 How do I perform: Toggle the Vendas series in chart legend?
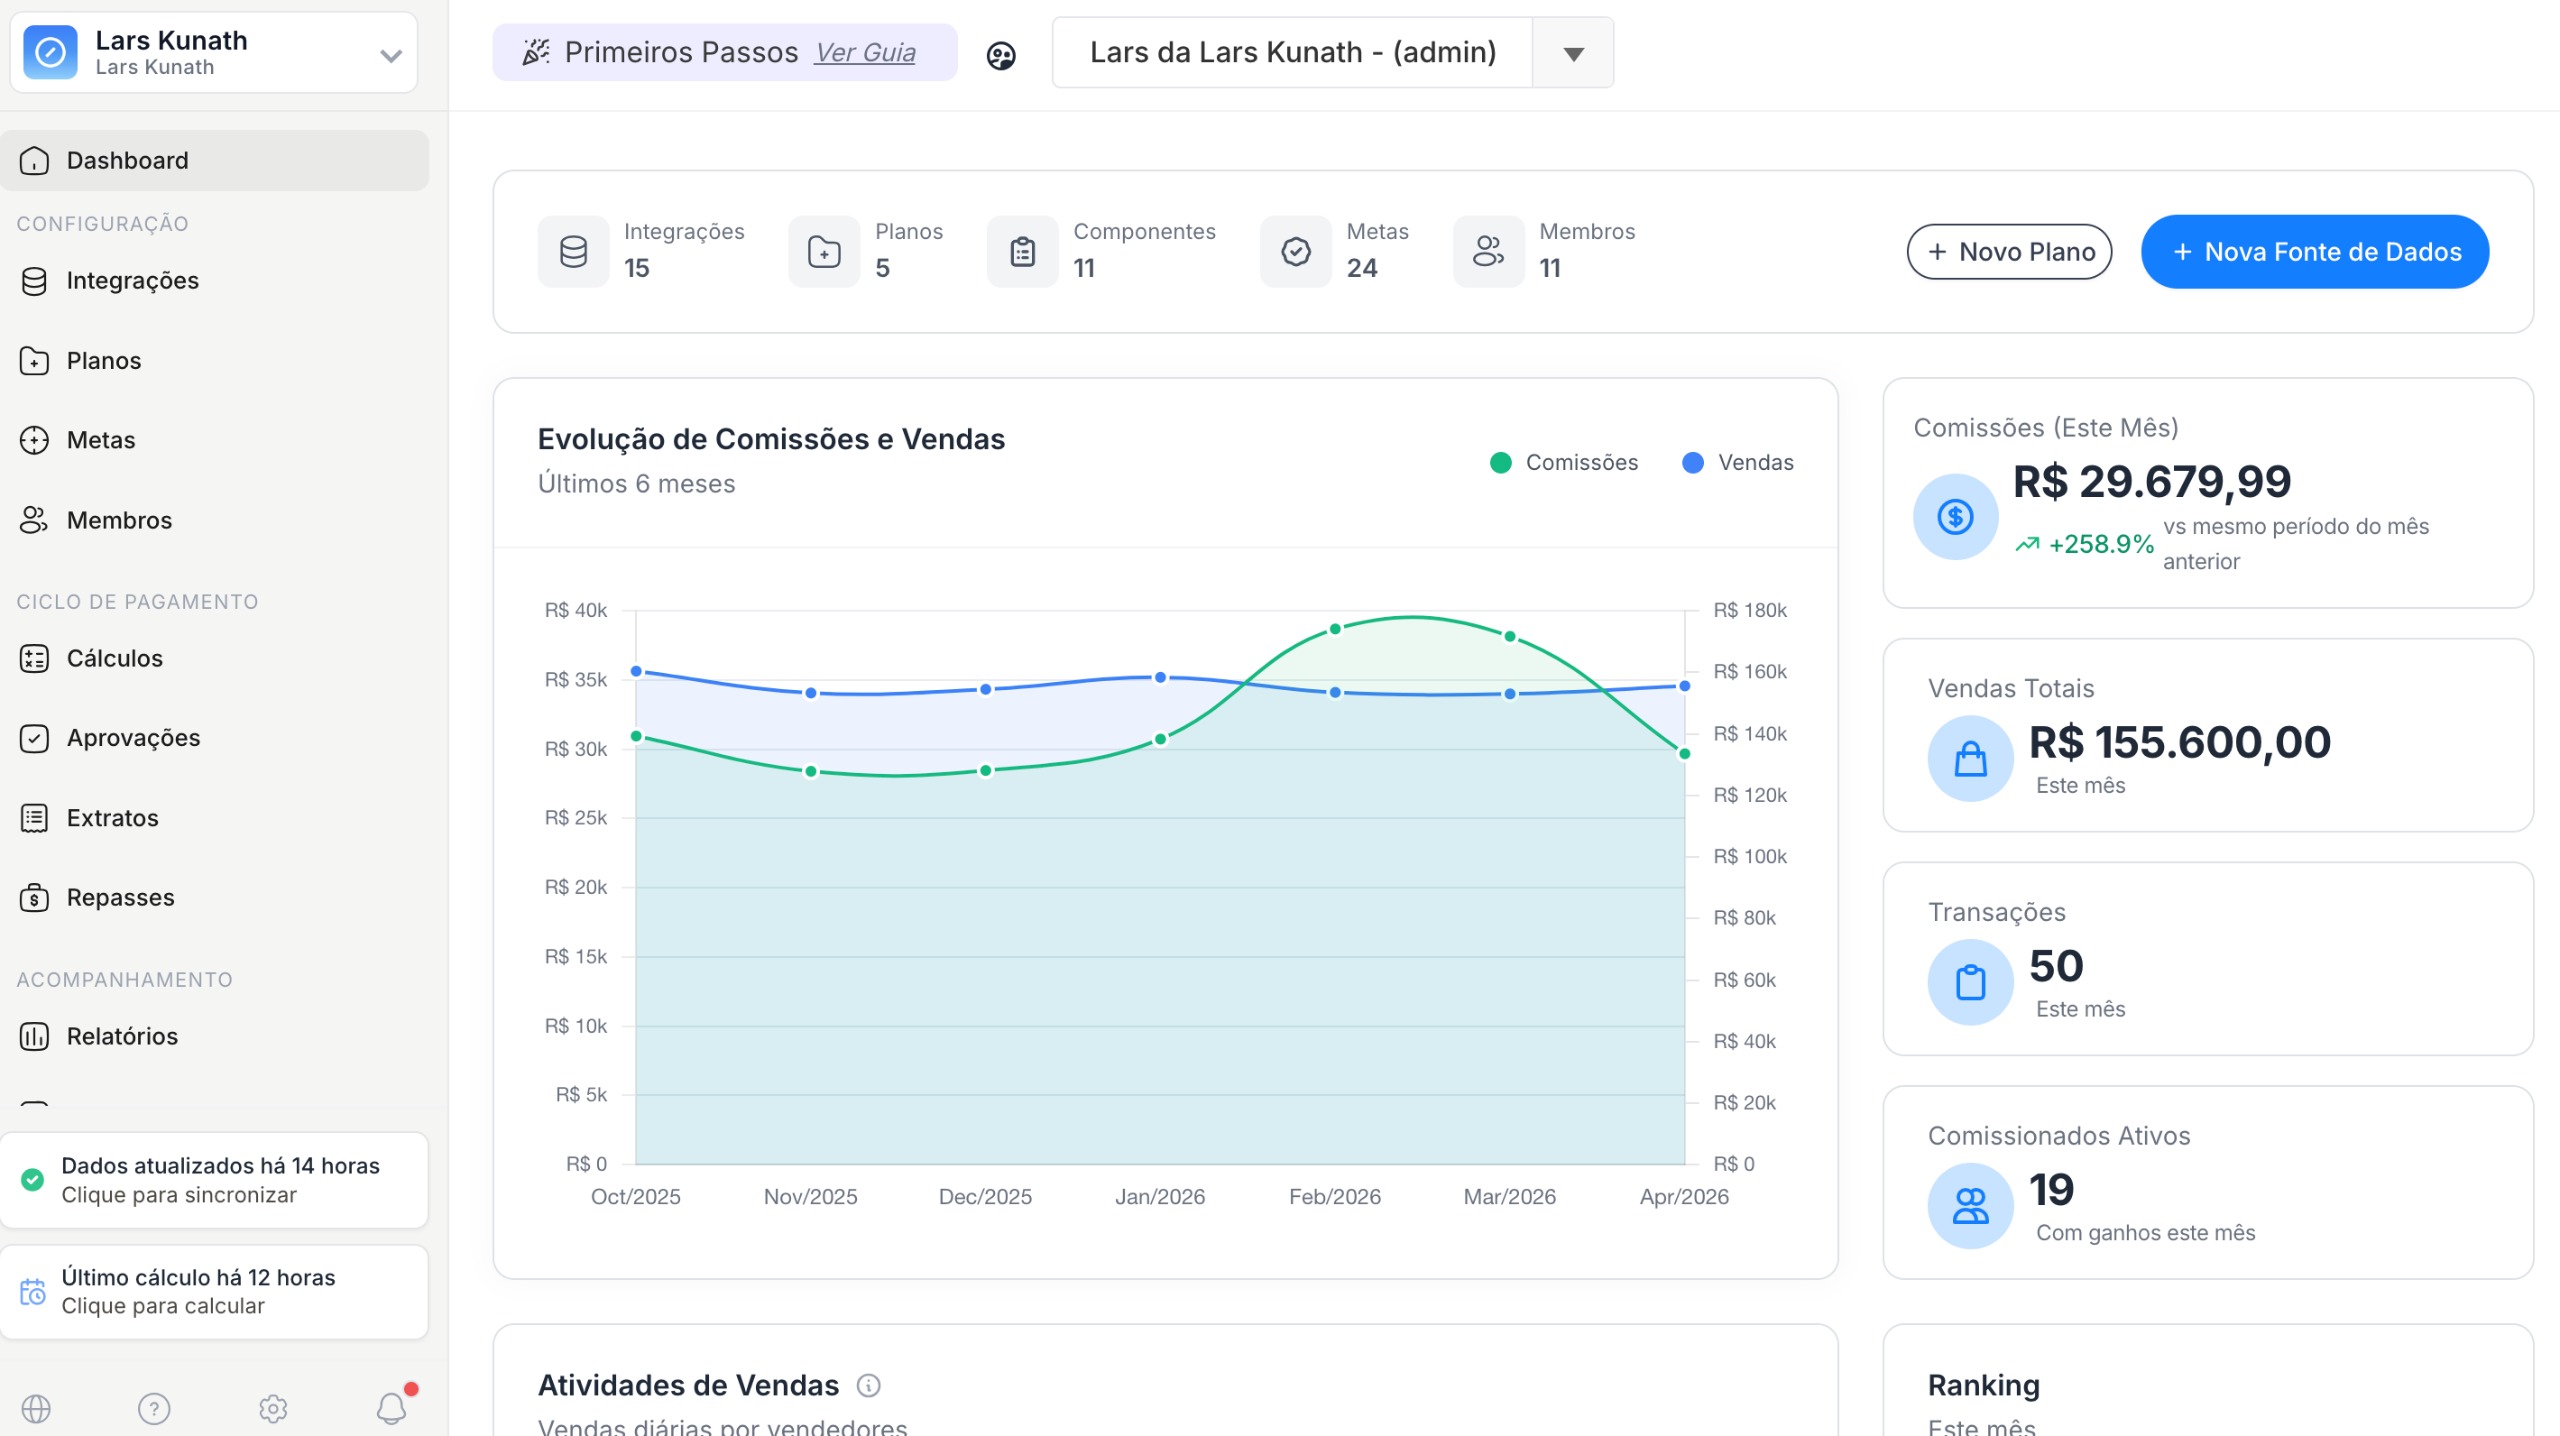pos(1738,462)
